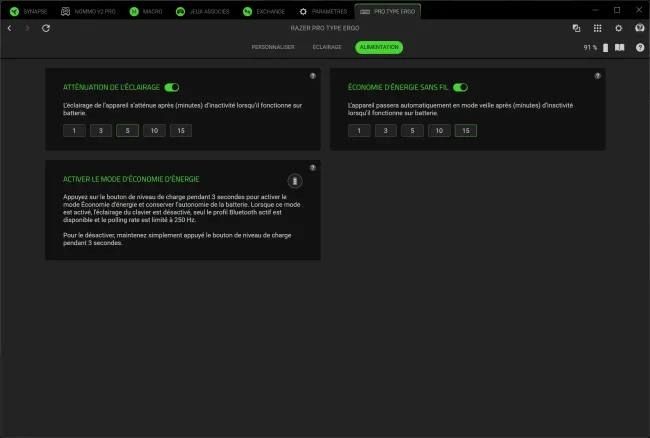Set lighting dim timeout to 3 minutes
The height and width of the screenshot is (438, 650).
tap(101, 131)
